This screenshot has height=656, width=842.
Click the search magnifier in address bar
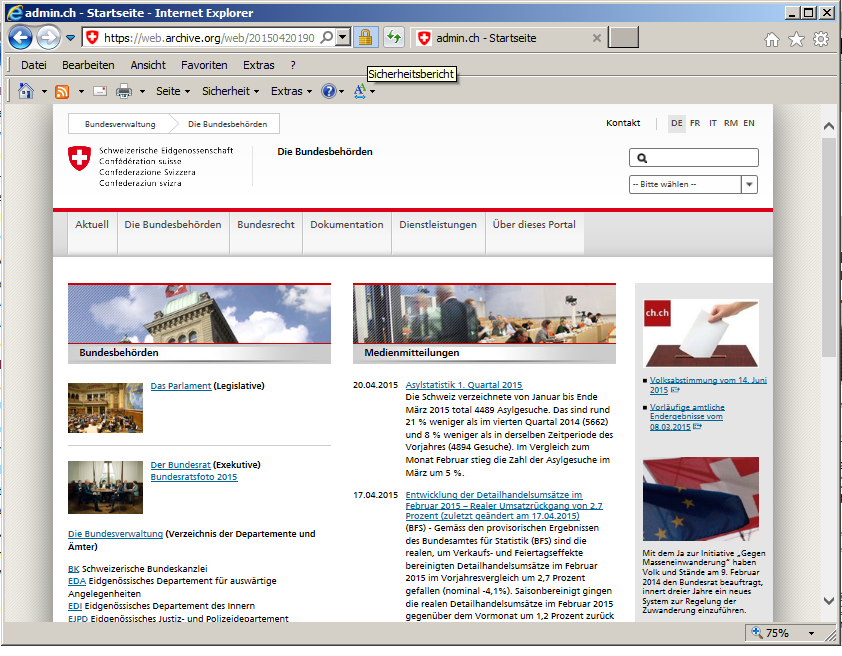tap(326, 38)
